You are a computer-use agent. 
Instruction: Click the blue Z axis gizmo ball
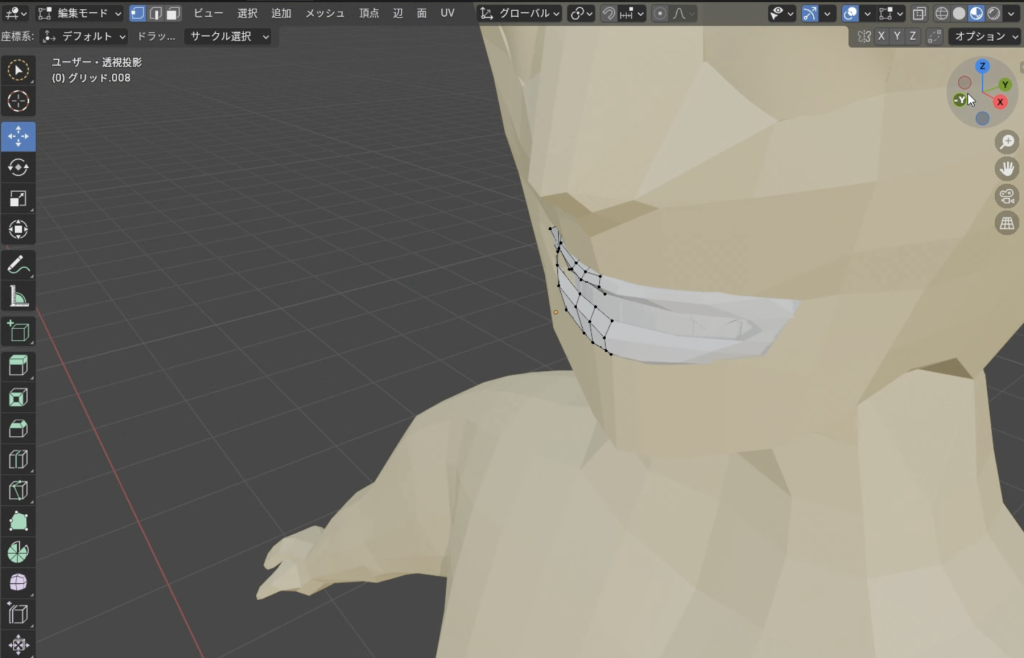(x=982, y=66)
